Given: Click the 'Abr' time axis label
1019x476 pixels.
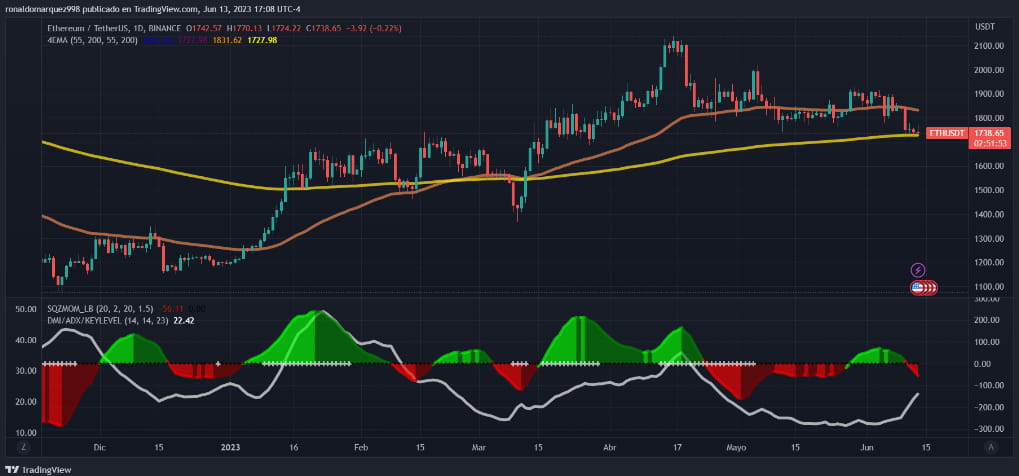Looking at the screenshot, I should 610,447.
